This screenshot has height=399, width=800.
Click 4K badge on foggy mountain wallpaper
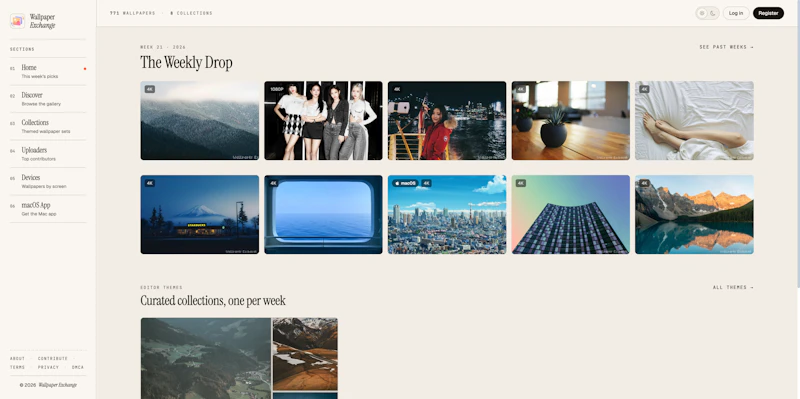point(149,89)
